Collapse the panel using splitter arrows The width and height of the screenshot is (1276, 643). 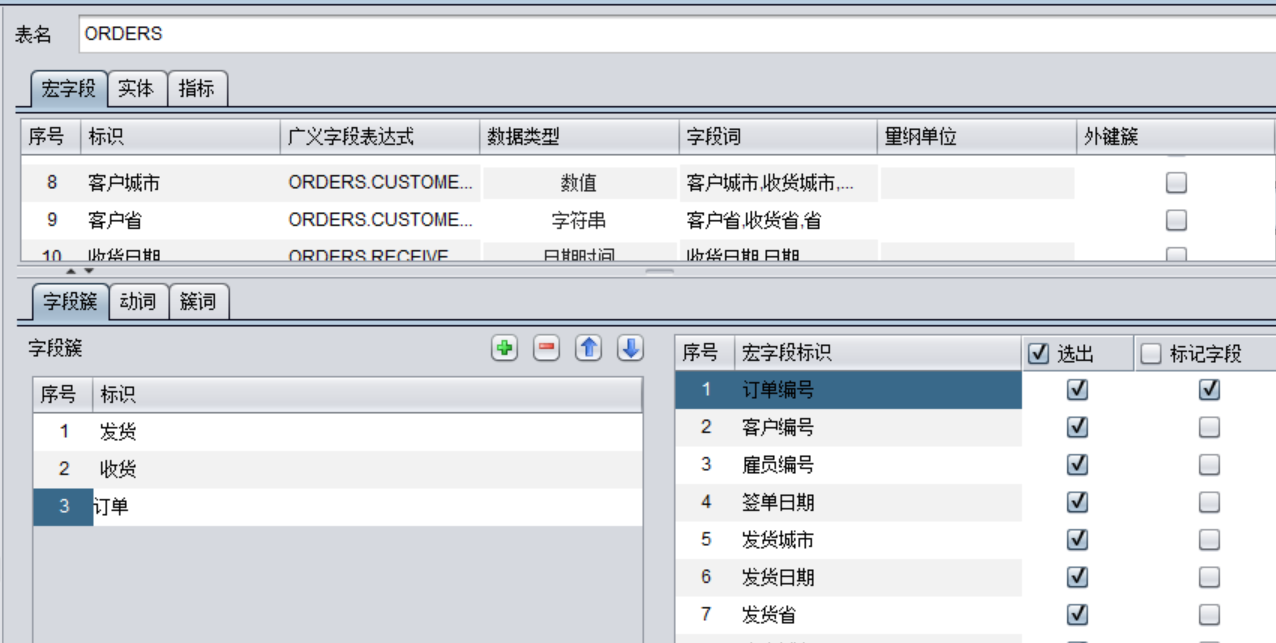[71, 271]
